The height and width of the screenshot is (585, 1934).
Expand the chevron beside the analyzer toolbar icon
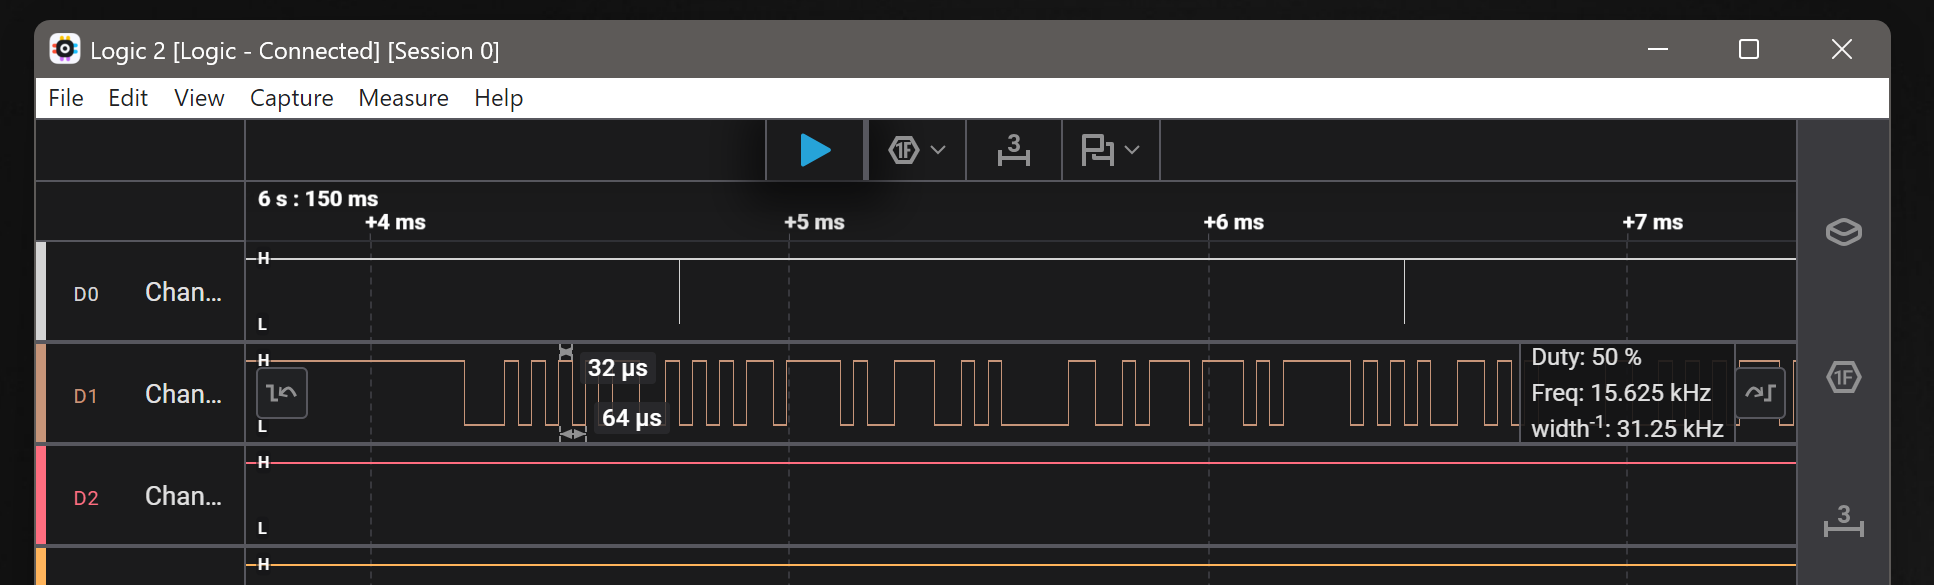(x=938, y=150)
